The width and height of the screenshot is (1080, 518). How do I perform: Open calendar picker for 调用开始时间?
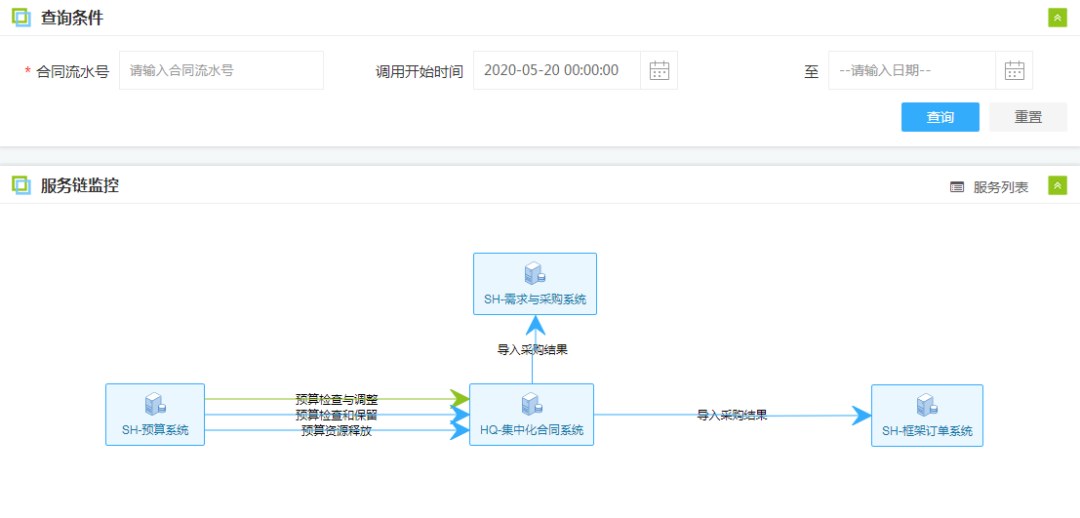659,70
